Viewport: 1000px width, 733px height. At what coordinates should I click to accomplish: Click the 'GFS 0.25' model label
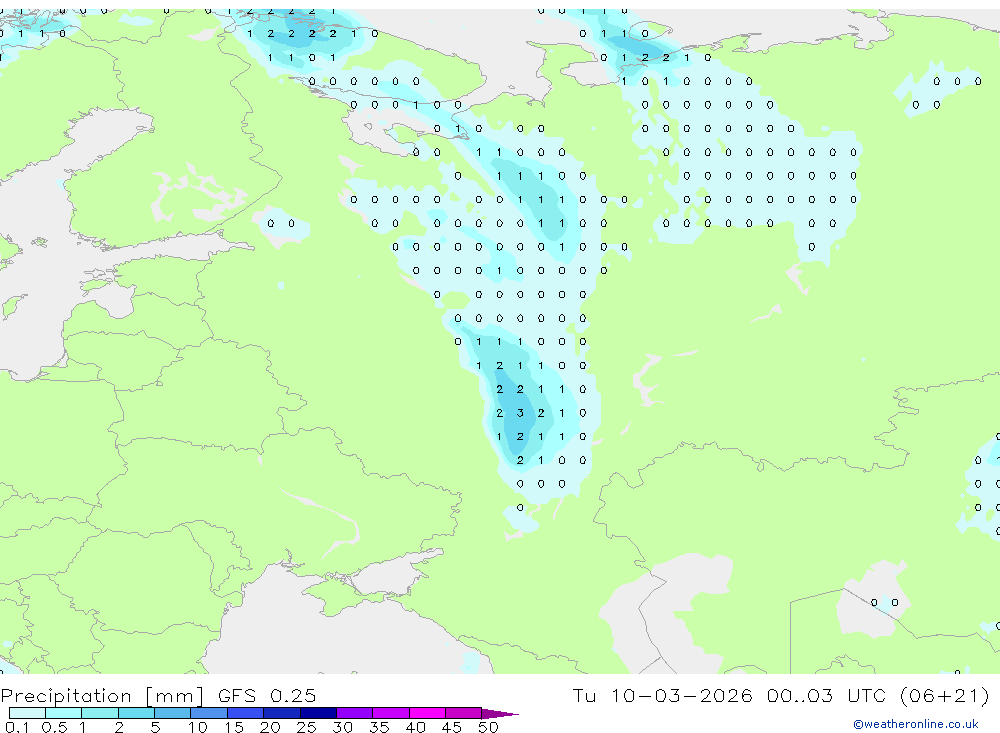pyautogui.click(x=267, y=695)
